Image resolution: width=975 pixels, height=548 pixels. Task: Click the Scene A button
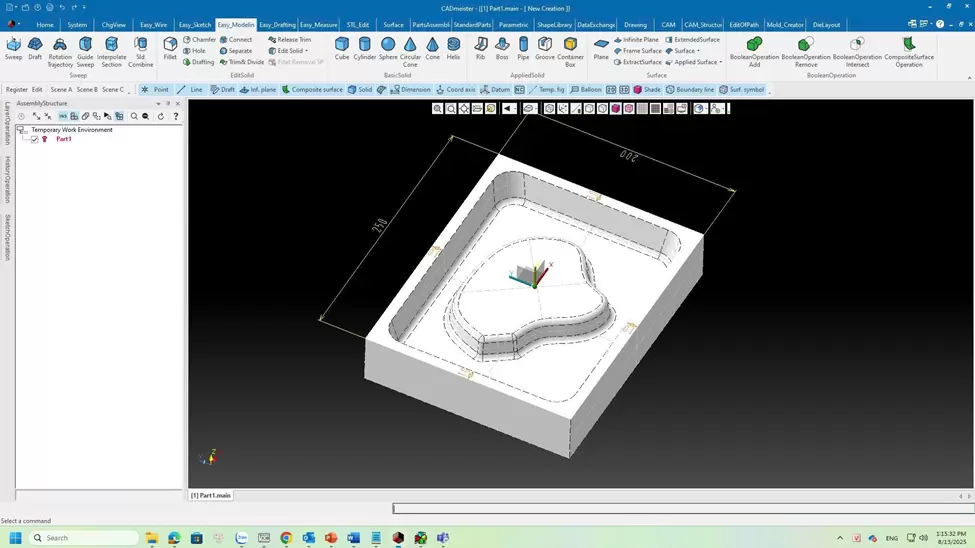pyautogui.click(x=61, y=89)
